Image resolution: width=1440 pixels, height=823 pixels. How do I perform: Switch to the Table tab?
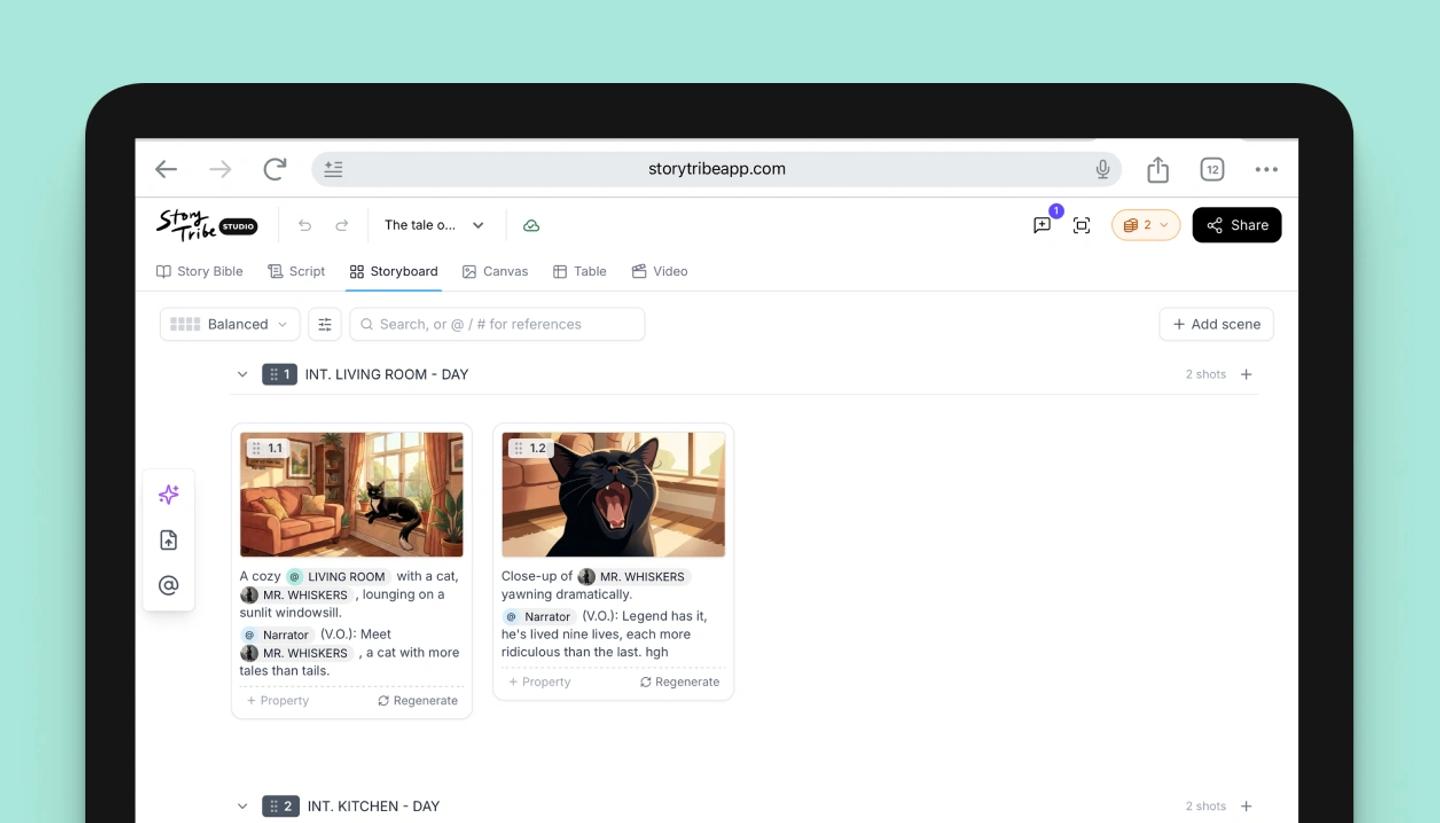click(x=580, y=271)
